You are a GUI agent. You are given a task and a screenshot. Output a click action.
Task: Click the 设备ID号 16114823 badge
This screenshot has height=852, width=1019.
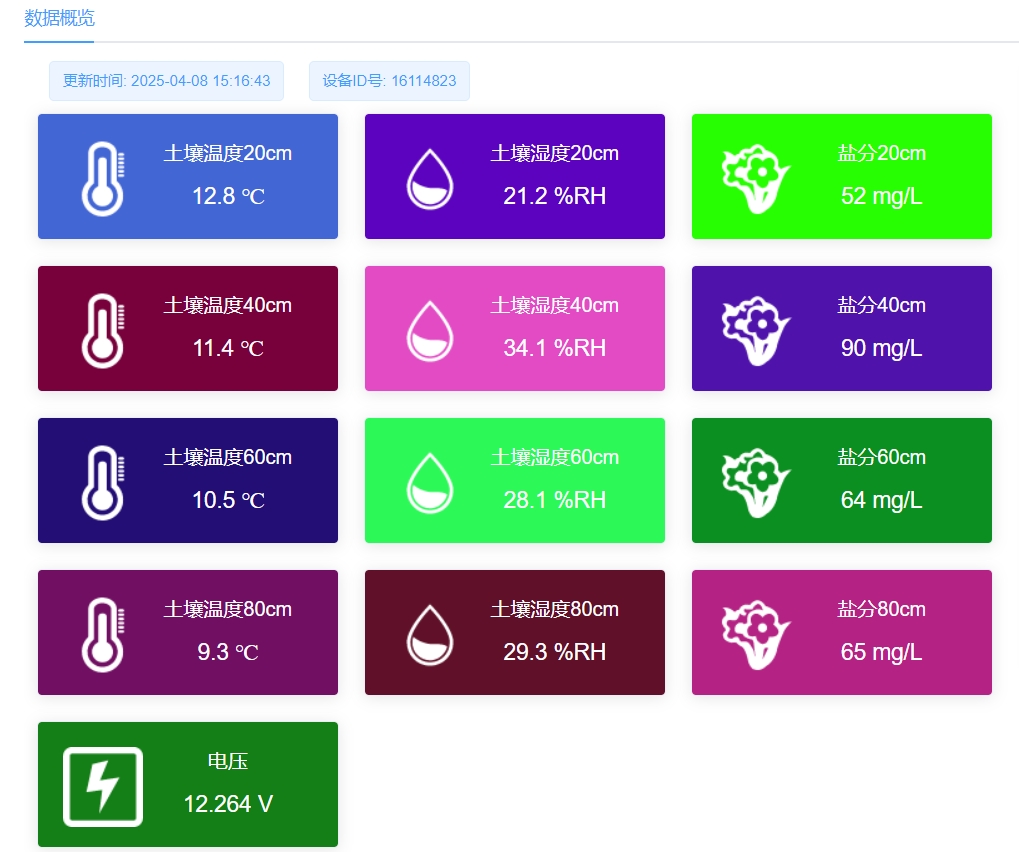[x=389, y=81]
